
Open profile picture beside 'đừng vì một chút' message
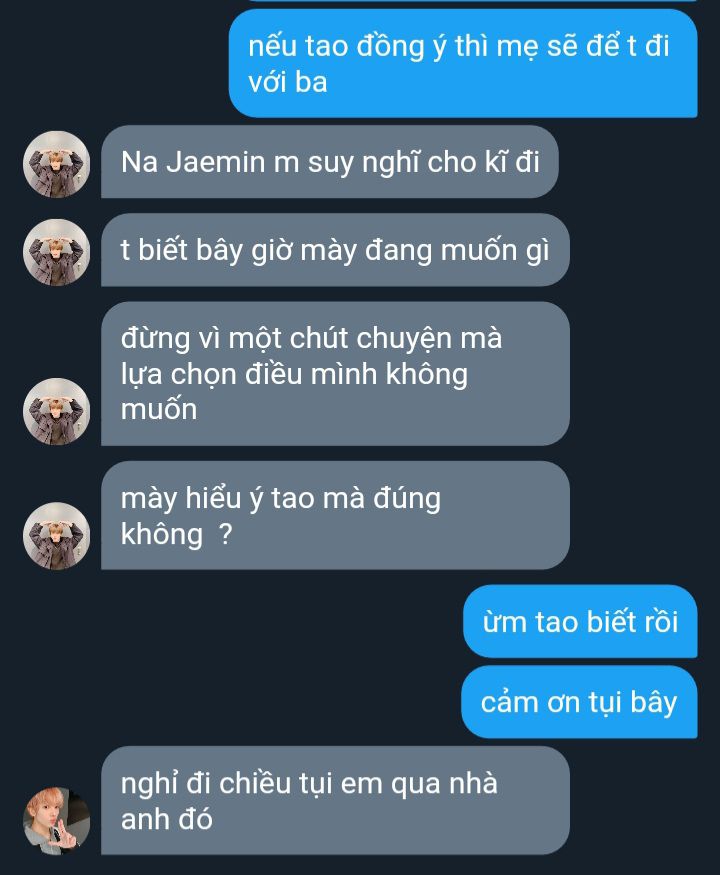coord(56,412)
